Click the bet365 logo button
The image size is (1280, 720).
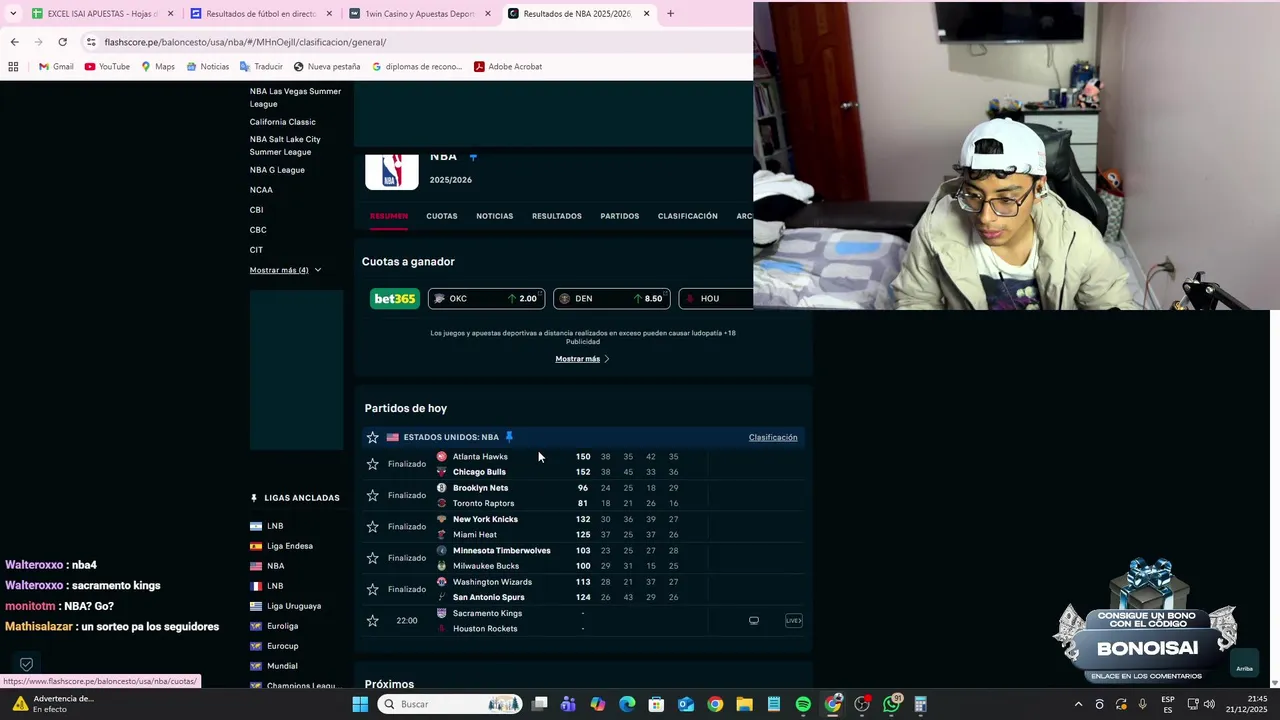(395, 298)
